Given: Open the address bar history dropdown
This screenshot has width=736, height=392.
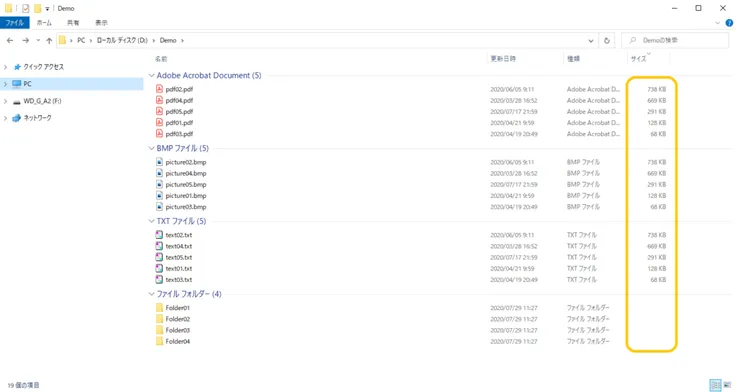Looking at the screenshot, I should pyautogui.click(x=590, y=40).
